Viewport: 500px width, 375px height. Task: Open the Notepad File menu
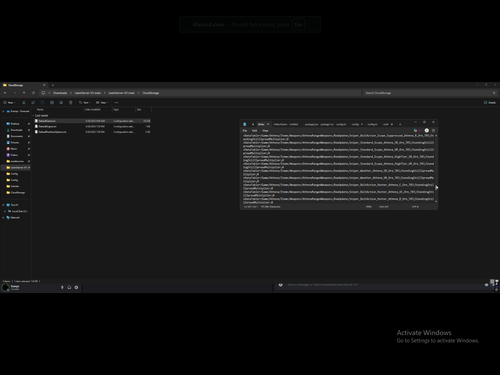(245, 131)
